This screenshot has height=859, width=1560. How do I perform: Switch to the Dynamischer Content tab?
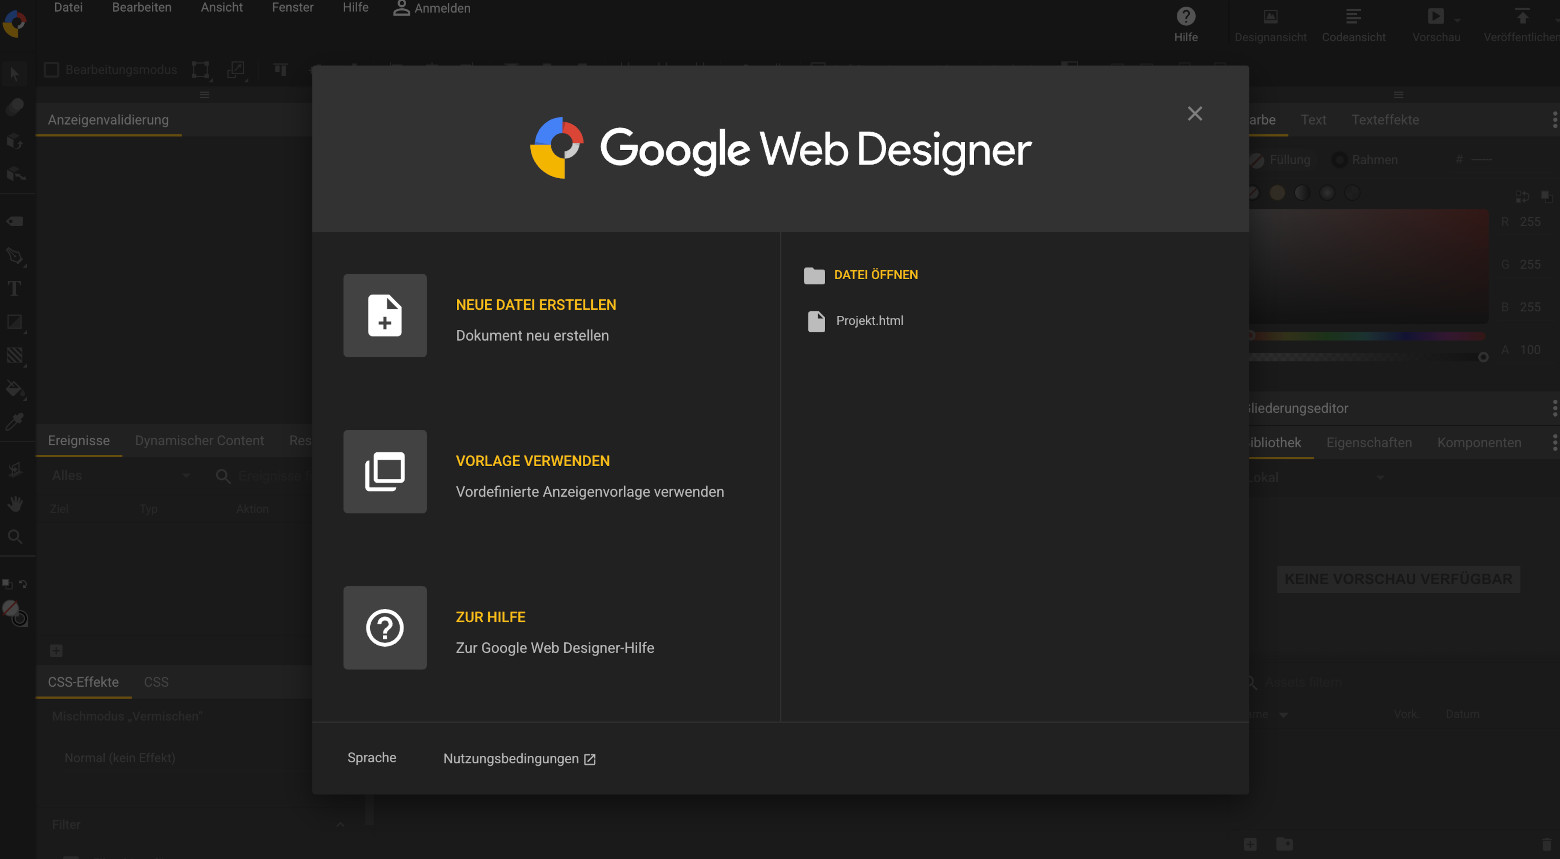pos(199,441)
